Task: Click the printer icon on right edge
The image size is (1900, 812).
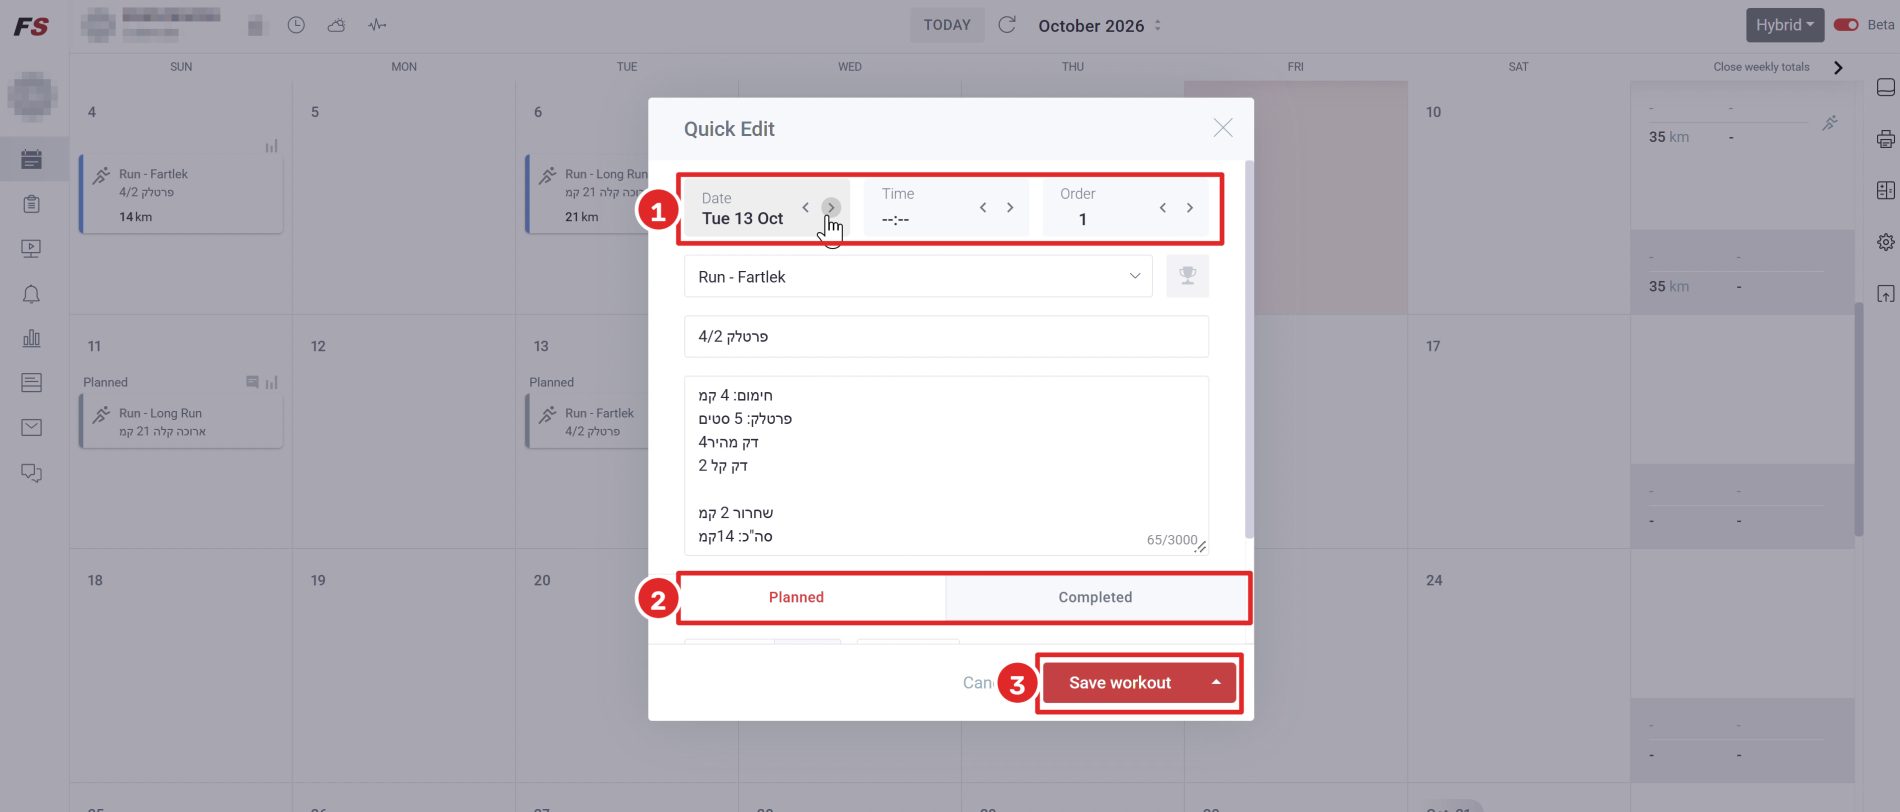Action: (1885, 139)
